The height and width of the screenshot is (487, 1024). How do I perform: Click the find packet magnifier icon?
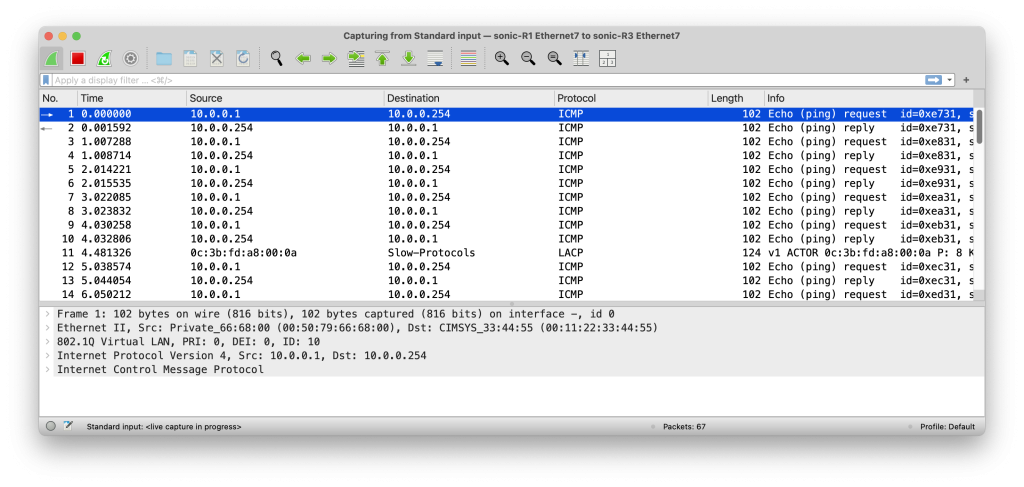pos(276,59)
